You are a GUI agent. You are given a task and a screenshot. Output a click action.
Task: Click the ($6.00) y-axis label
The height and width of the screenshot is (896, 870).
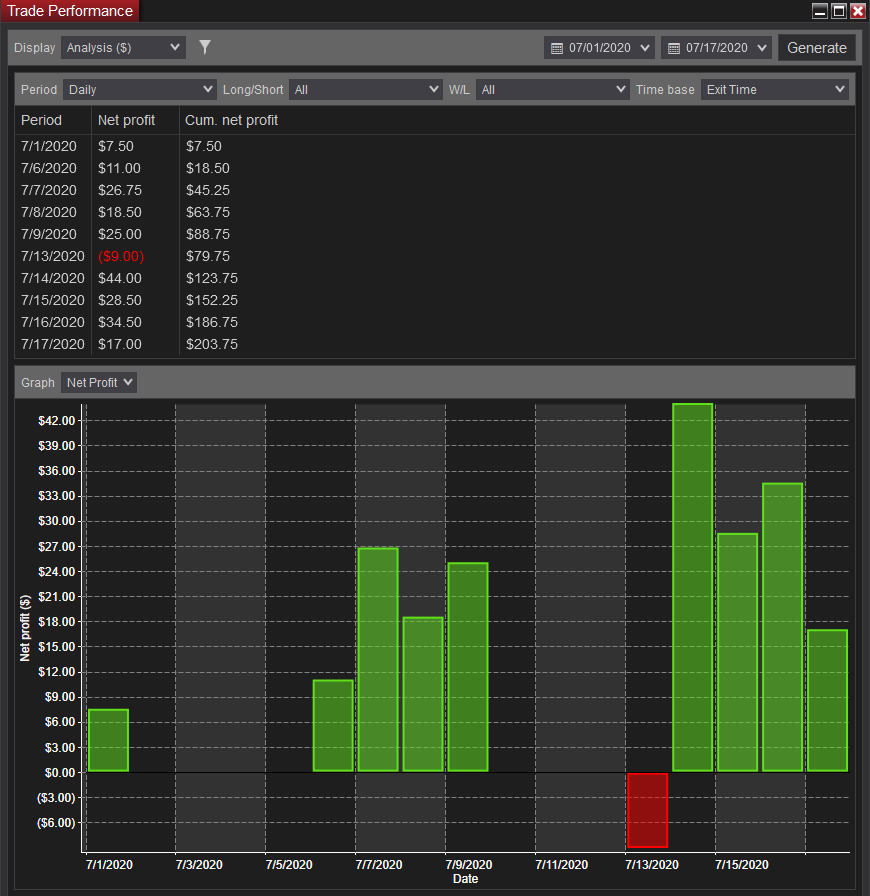[56, 823]
